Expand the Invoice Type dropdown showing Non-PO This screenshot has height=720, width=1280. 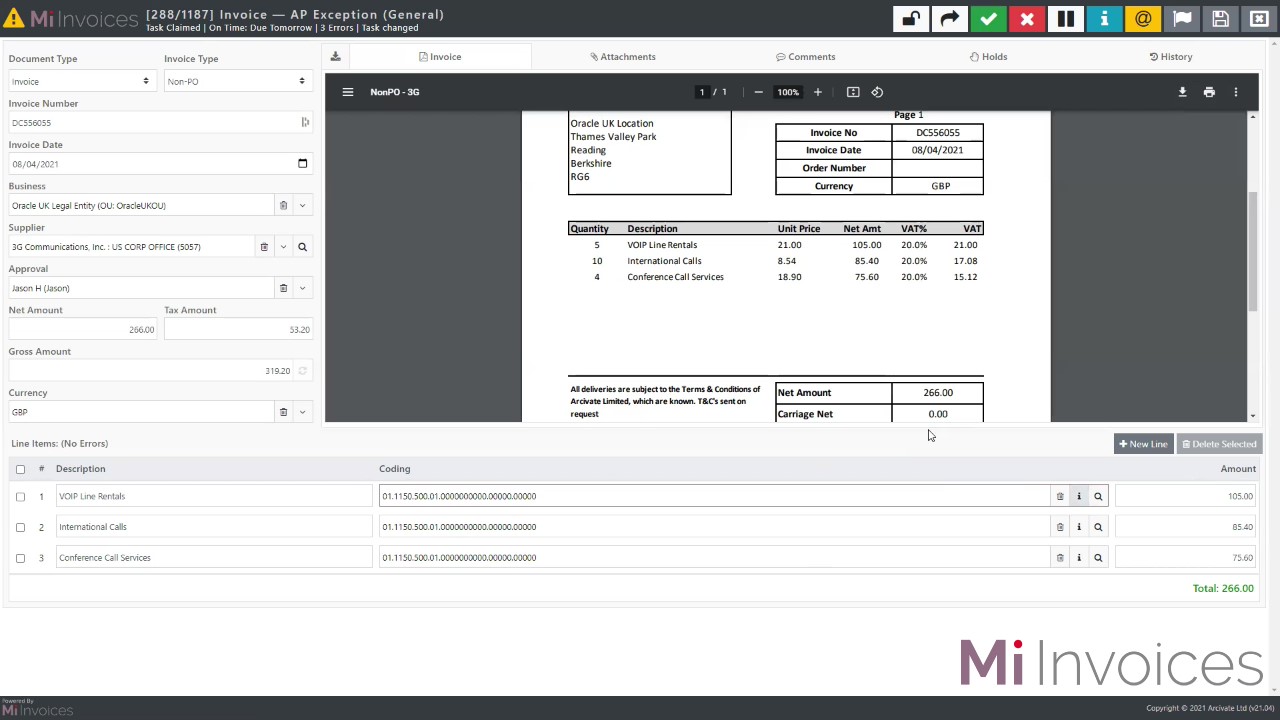coord(300,81)
